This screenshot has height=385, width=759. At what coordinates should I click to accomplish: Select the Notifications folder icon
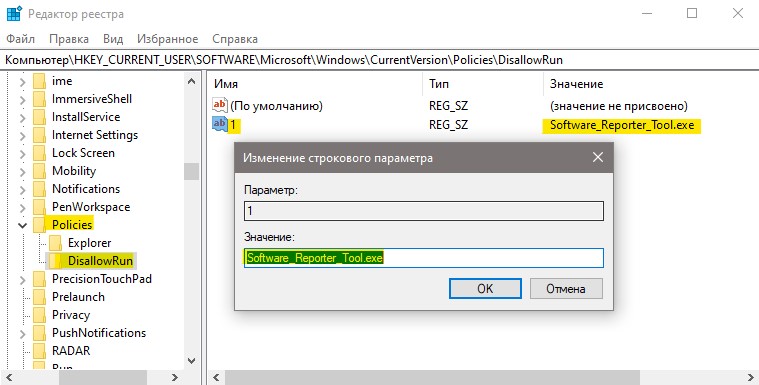[x=40, y=189]
